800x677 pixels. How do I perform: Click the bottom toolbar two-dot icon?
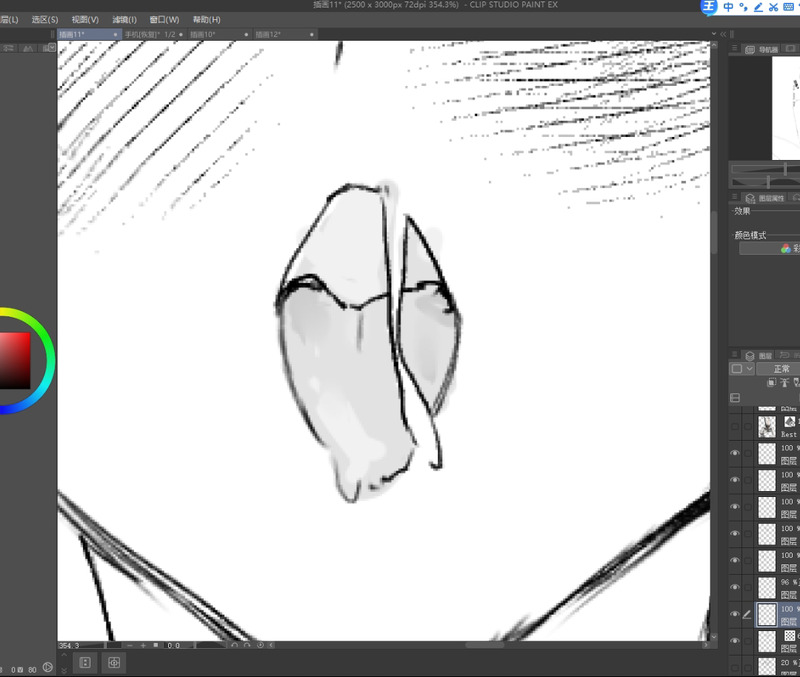point(85,663)
